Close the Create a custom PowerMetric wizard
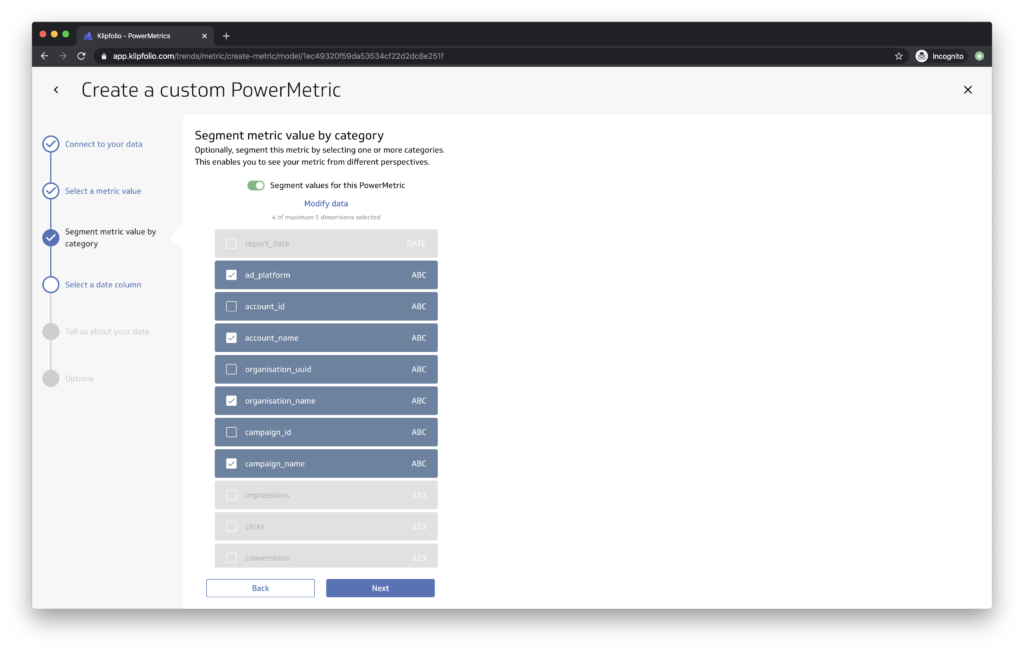1024x651 pixels. point(968,90)
